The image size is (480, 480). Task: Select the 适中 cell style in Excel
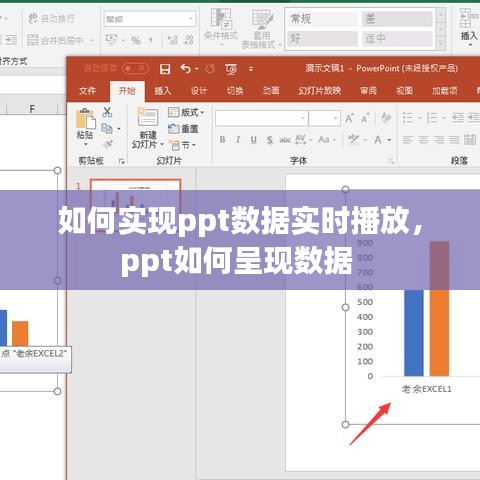click(397, 39)
